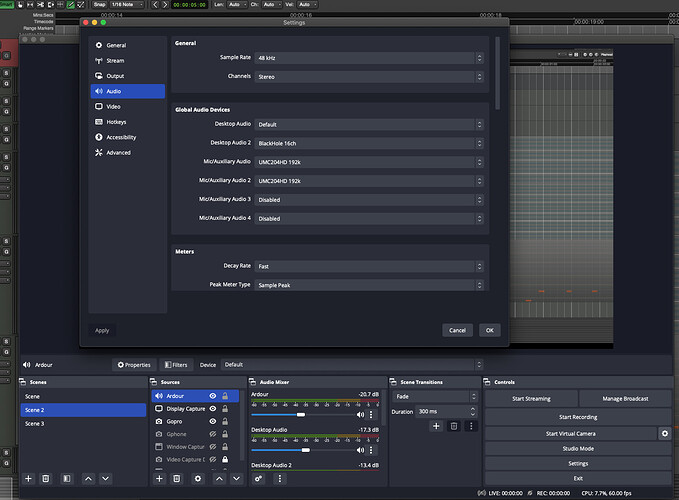Screen dimensions: 679x500
Task: Expand the Desktop Audio 2 device dropdown
Action: click(x=368, y=143)
